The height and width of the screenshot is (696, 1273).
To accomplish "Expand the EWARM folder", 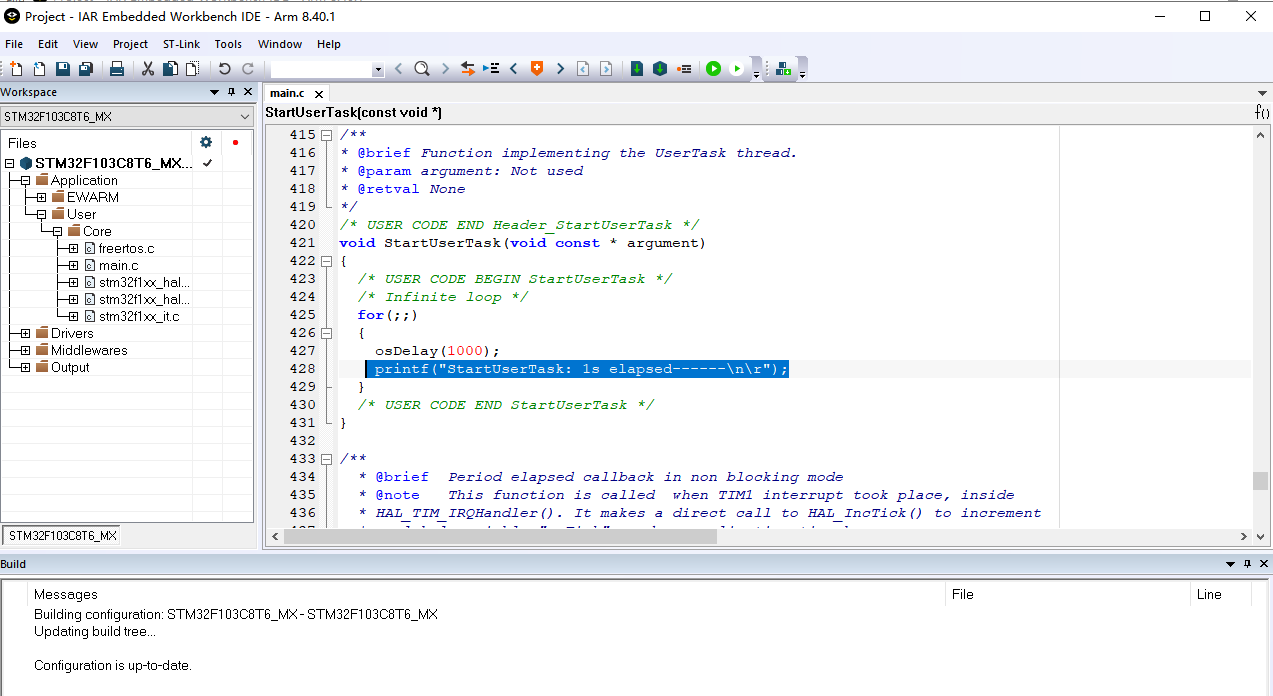I will 42,198.
